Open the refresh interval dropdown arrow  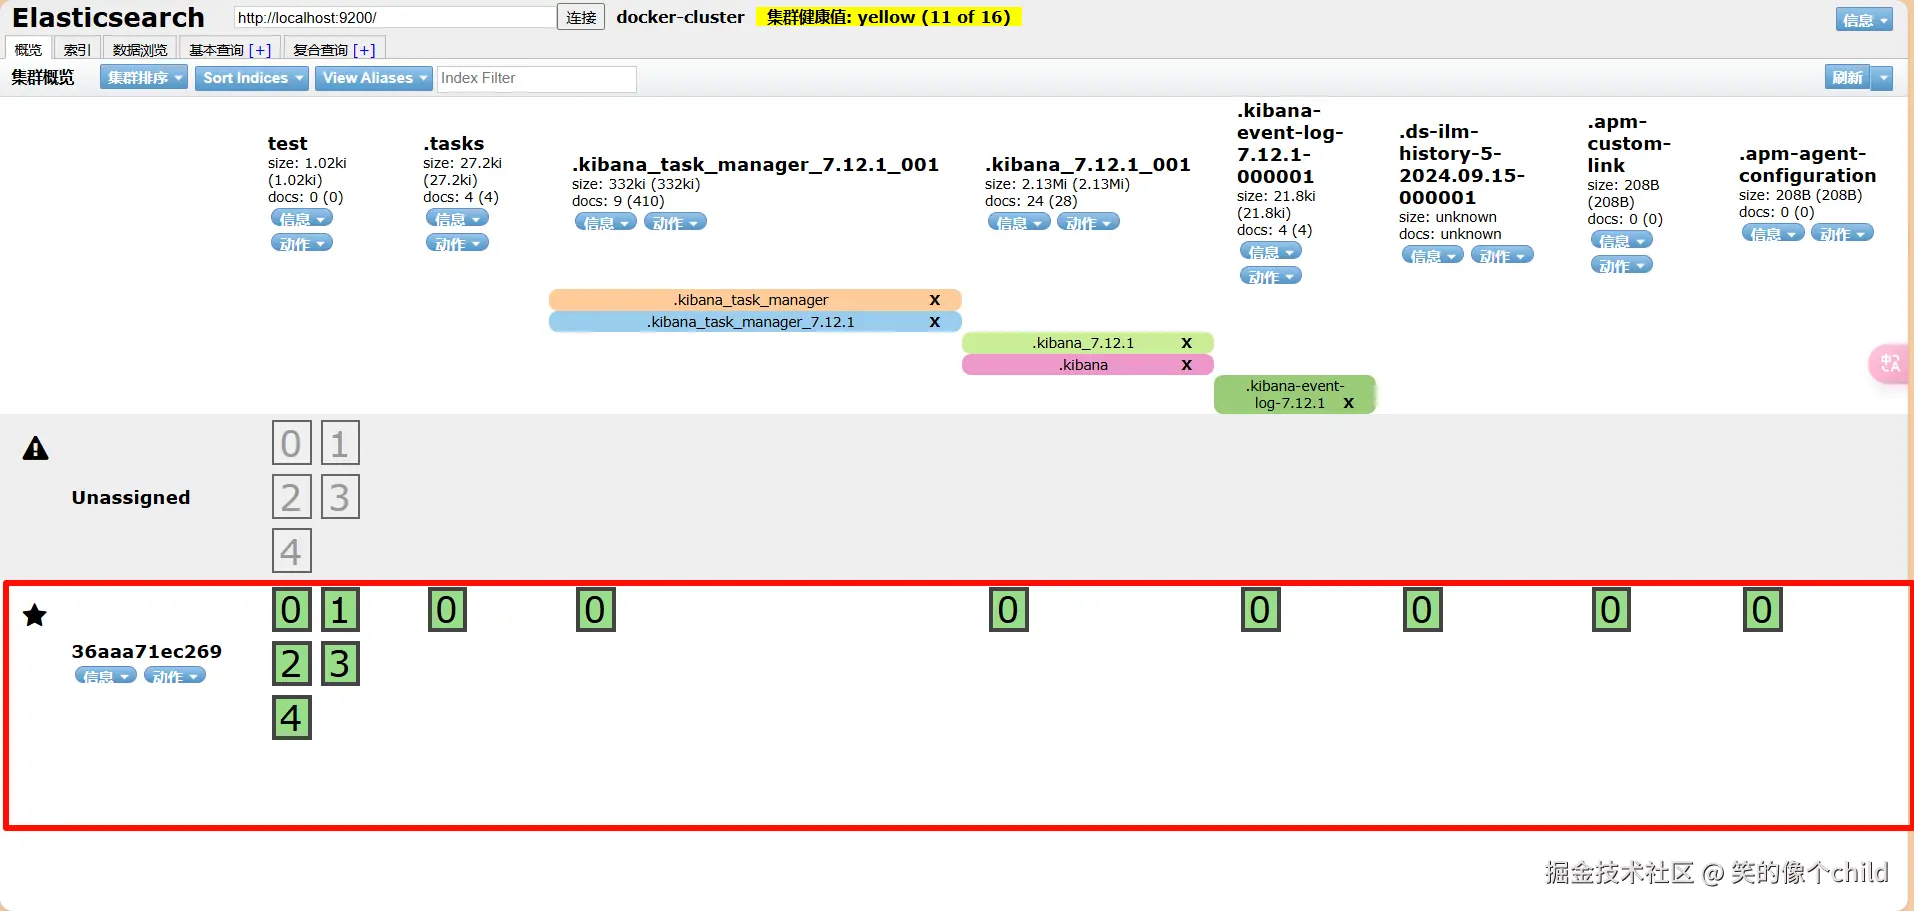pos(1882,78)
